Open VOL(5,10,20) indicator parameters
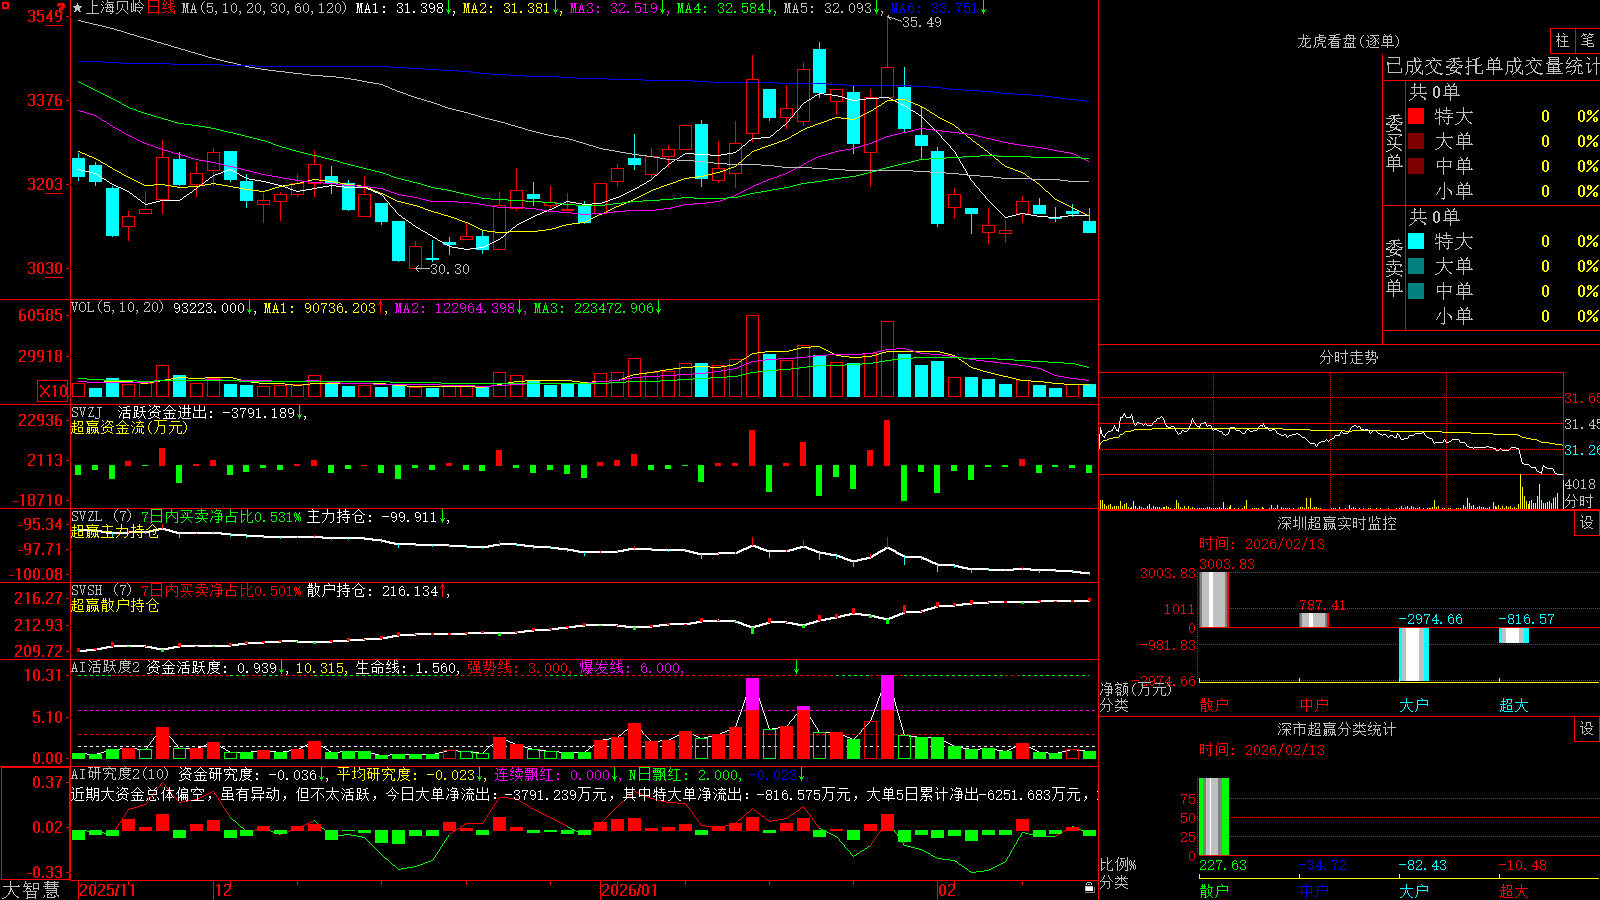 tap(117, 308)
